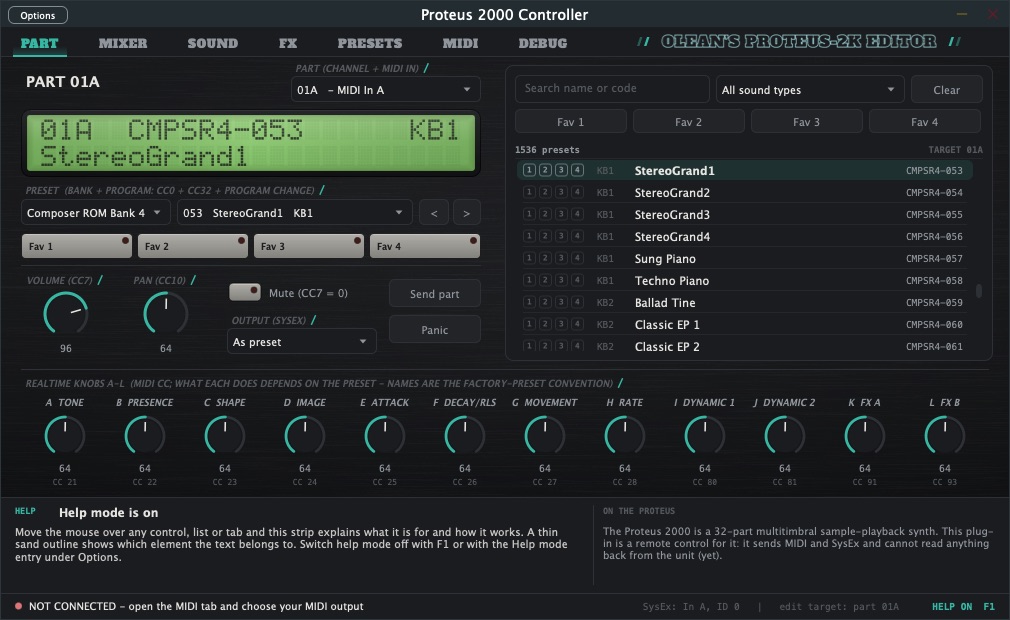Screen dimensions: 1010x620
Task: Assign Techno Piano to favorite slot 4
Action: tap(577, 280)
